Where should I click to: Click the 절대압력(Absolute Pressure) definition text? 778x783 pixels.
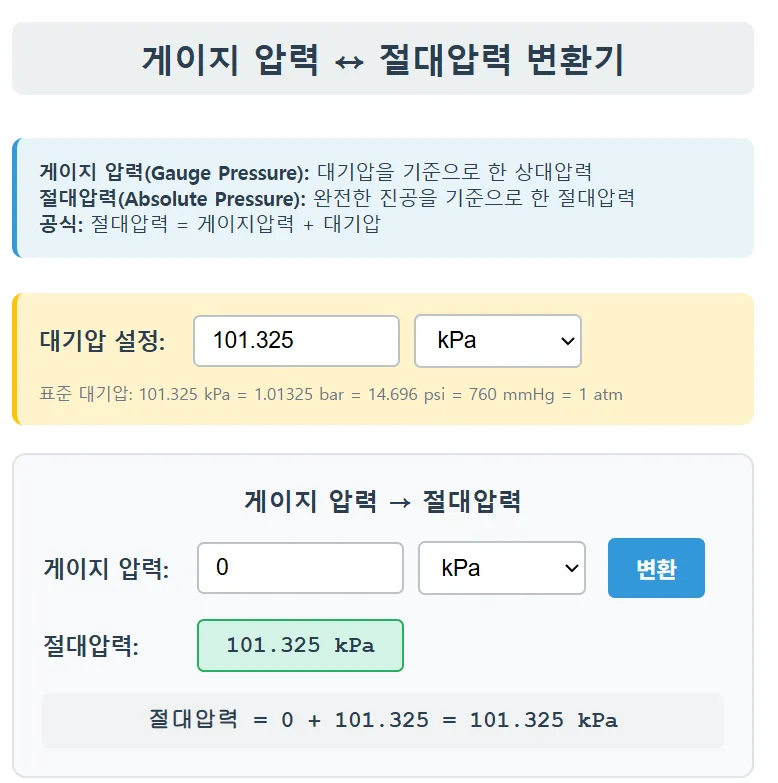(336, 197)
